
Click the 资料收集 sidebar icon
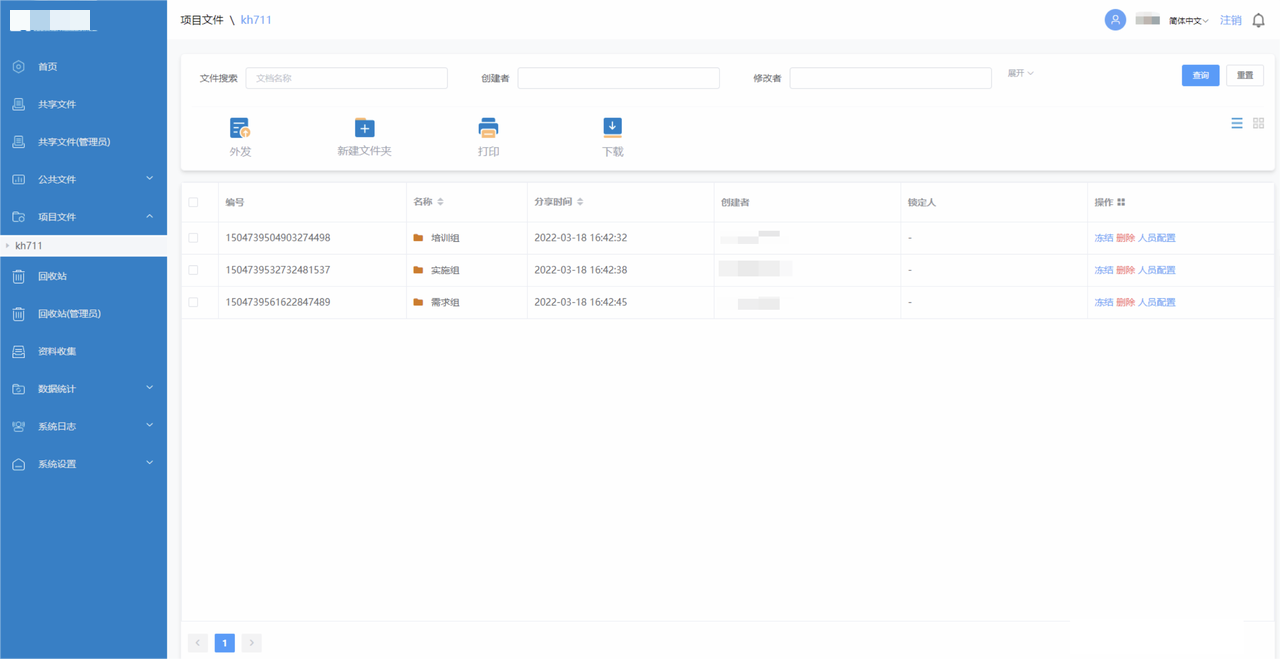pyautogui.click(x=18, y=351)
